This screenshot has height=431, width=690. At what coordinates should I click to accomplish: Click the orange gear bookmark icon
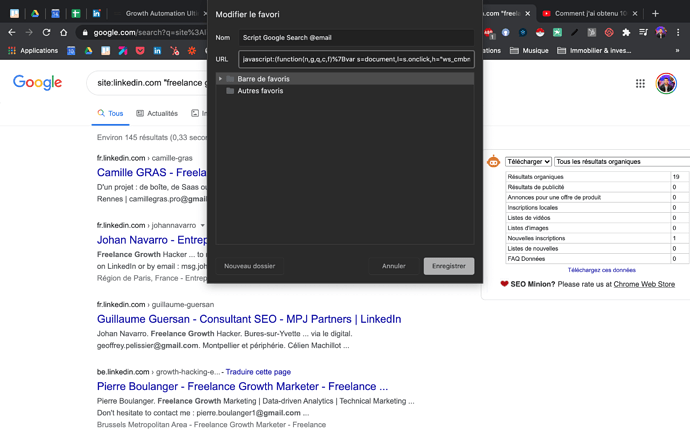192,51
